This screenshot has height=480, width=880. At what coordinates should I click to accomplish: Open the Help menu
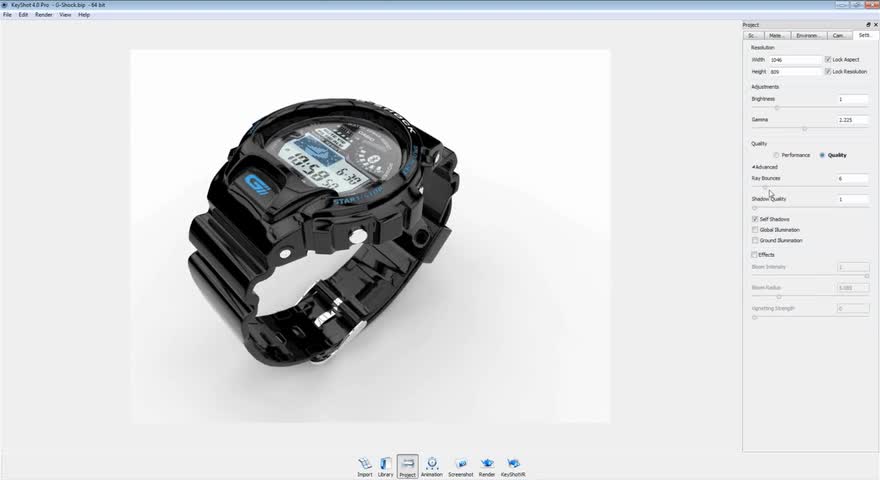pos(84,15)
